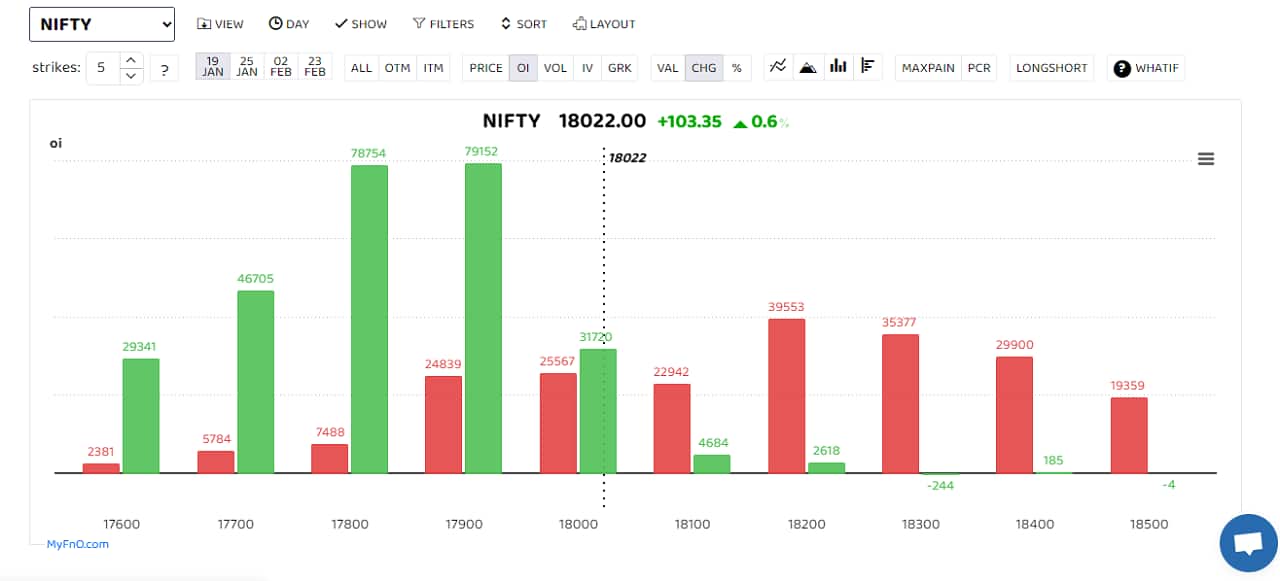Increase strikes using the up stepper arrow
This screenshot has height=581, width=1280.
pos(131,61)
